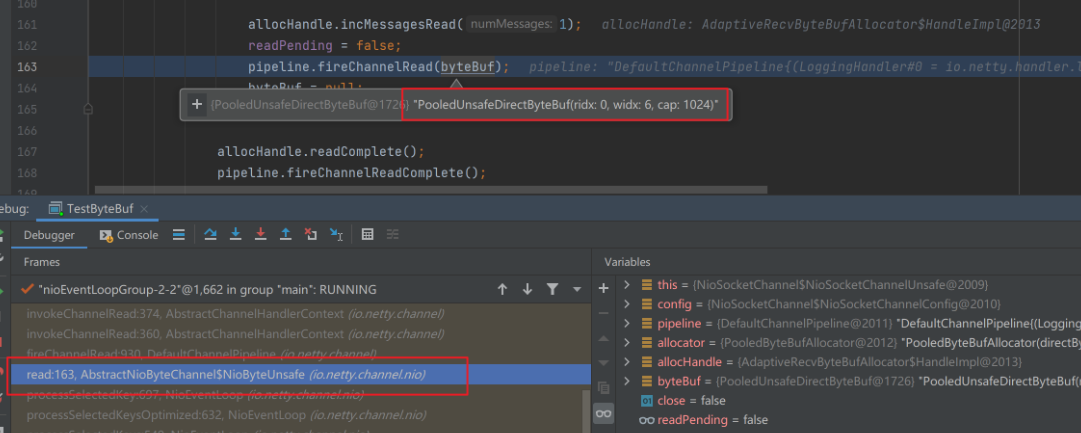This screenshot has height=433, width=1081.
Task: Open the thread selector dropdown arrow
Action: [577, 289]
